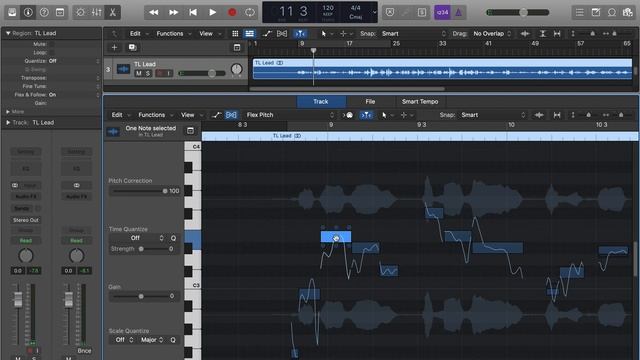The height and width of the screenshot is (360, 640).
Task: Click the Add Track plus button
Action: (x=114, y=47)
